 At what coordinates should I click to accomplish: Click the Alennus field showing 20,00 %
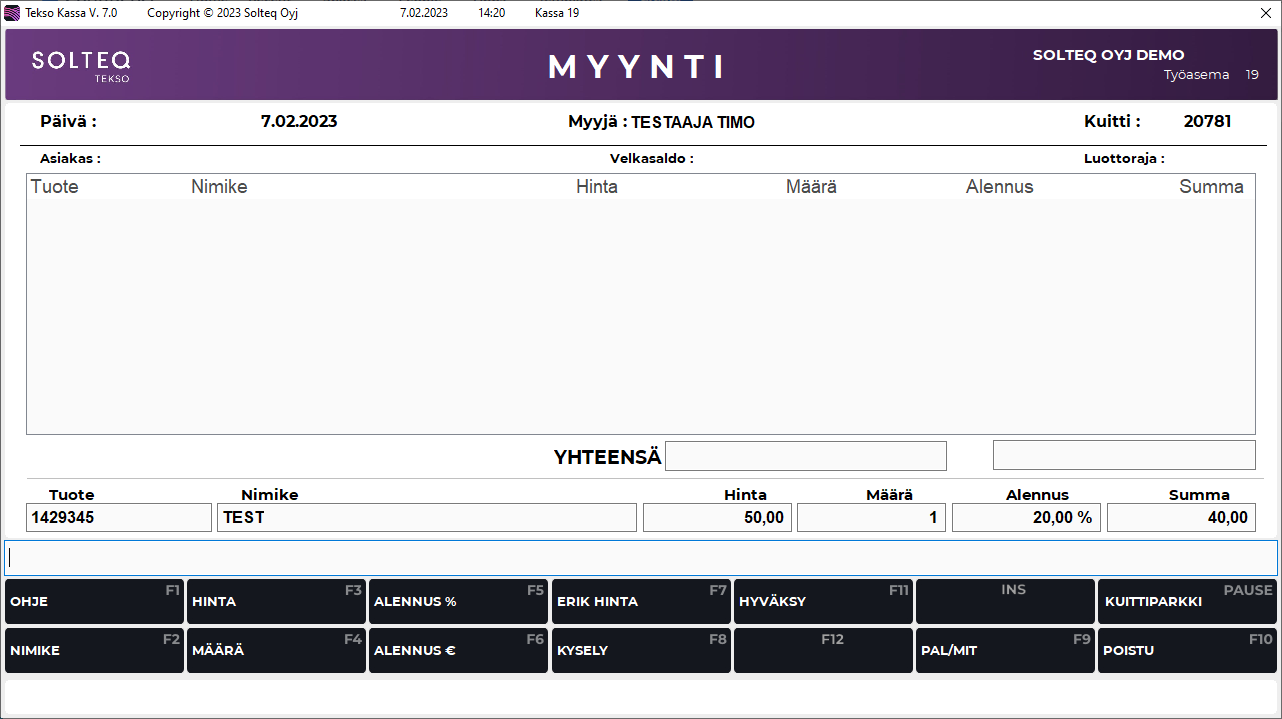click(x=1026, y=517)
